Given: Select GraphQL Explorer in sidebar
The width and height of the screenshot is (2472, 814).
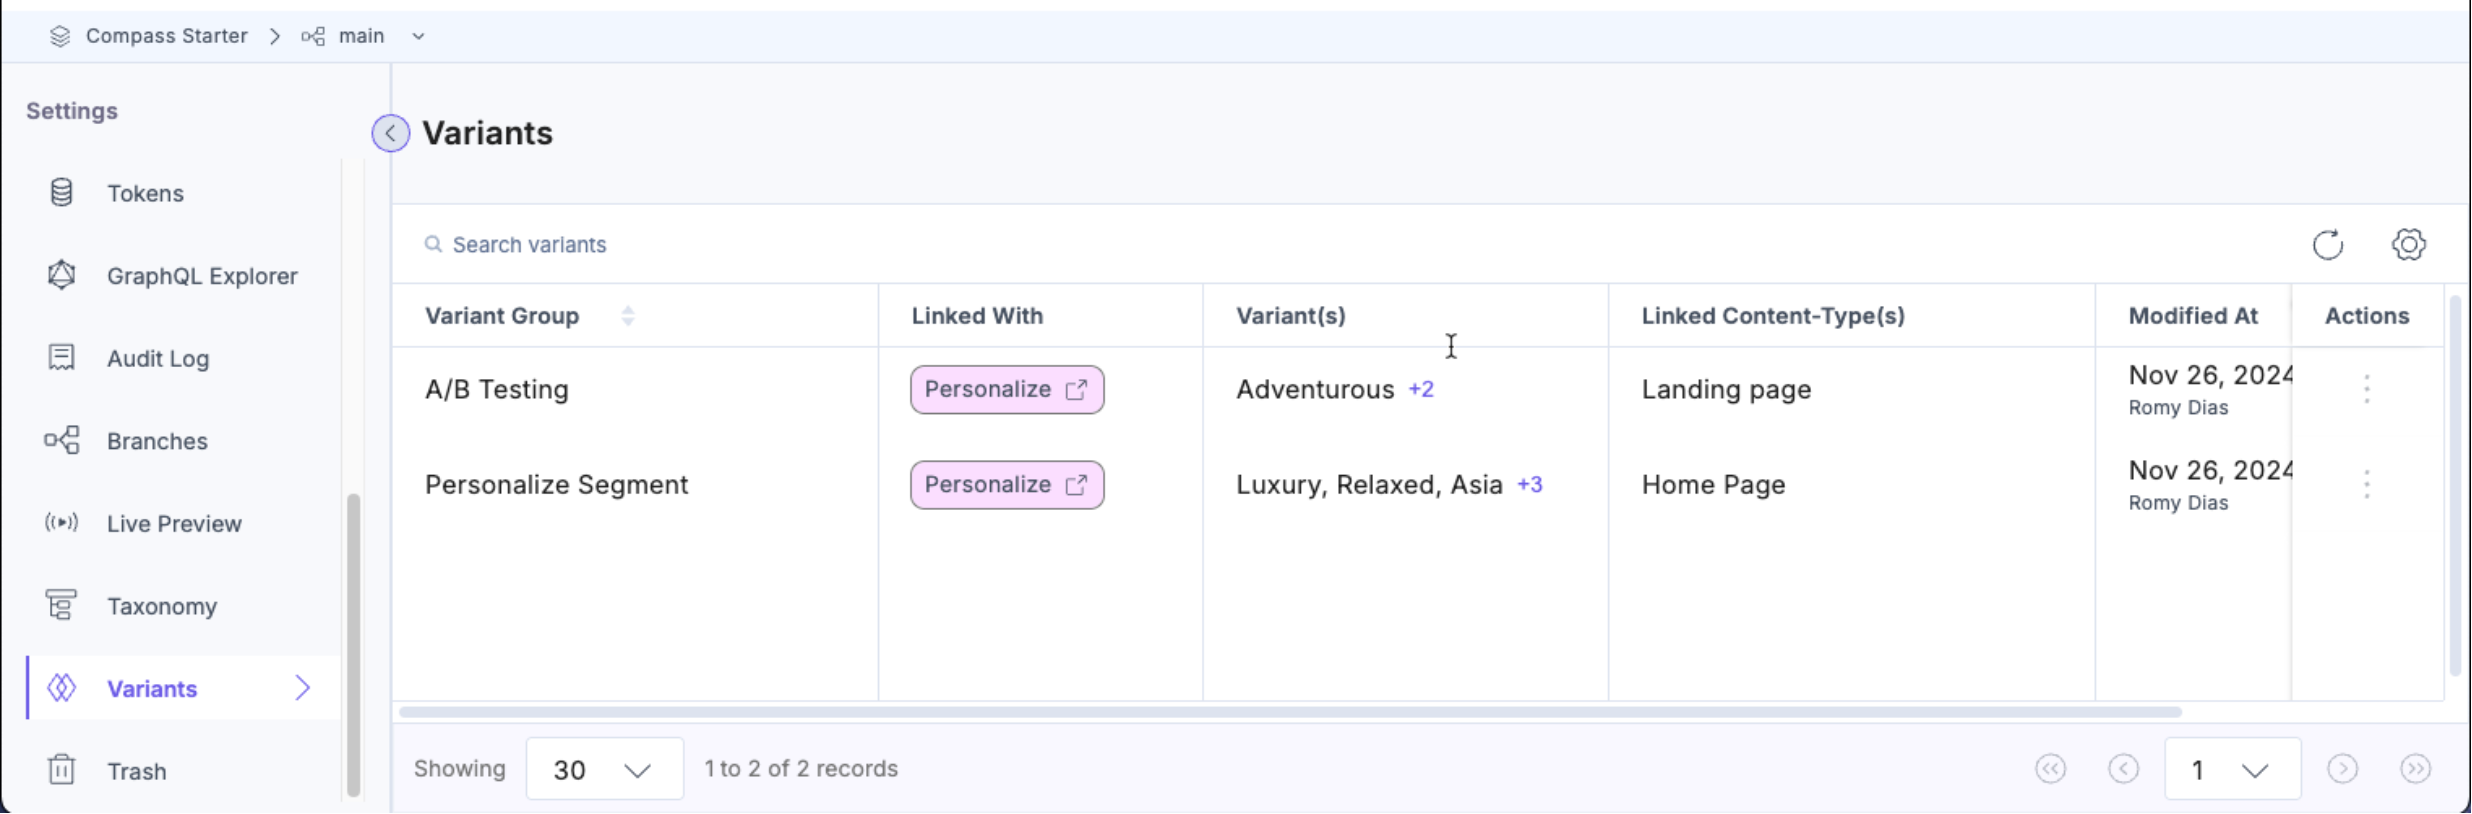Looking at the screenshot, I should coord(202,276).
